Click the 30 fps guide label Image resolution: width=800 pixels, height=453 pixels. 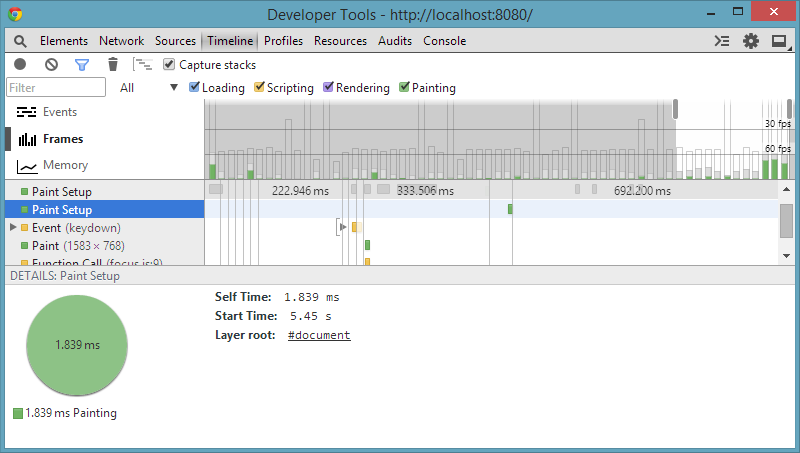click(778, 123)
